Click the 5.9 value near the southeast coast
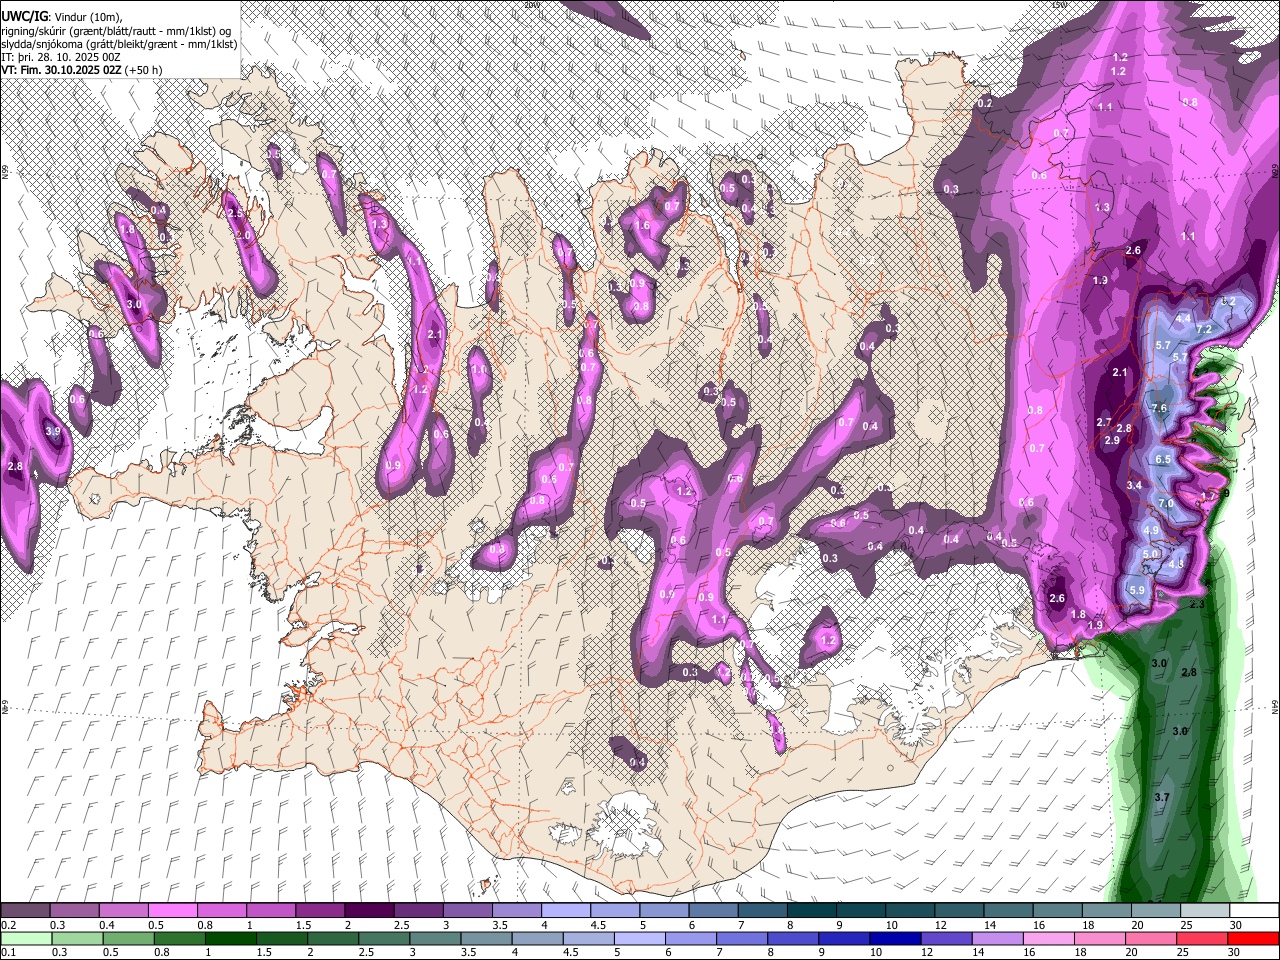The image size is (1280, 960). click(x=1136, y=591)
